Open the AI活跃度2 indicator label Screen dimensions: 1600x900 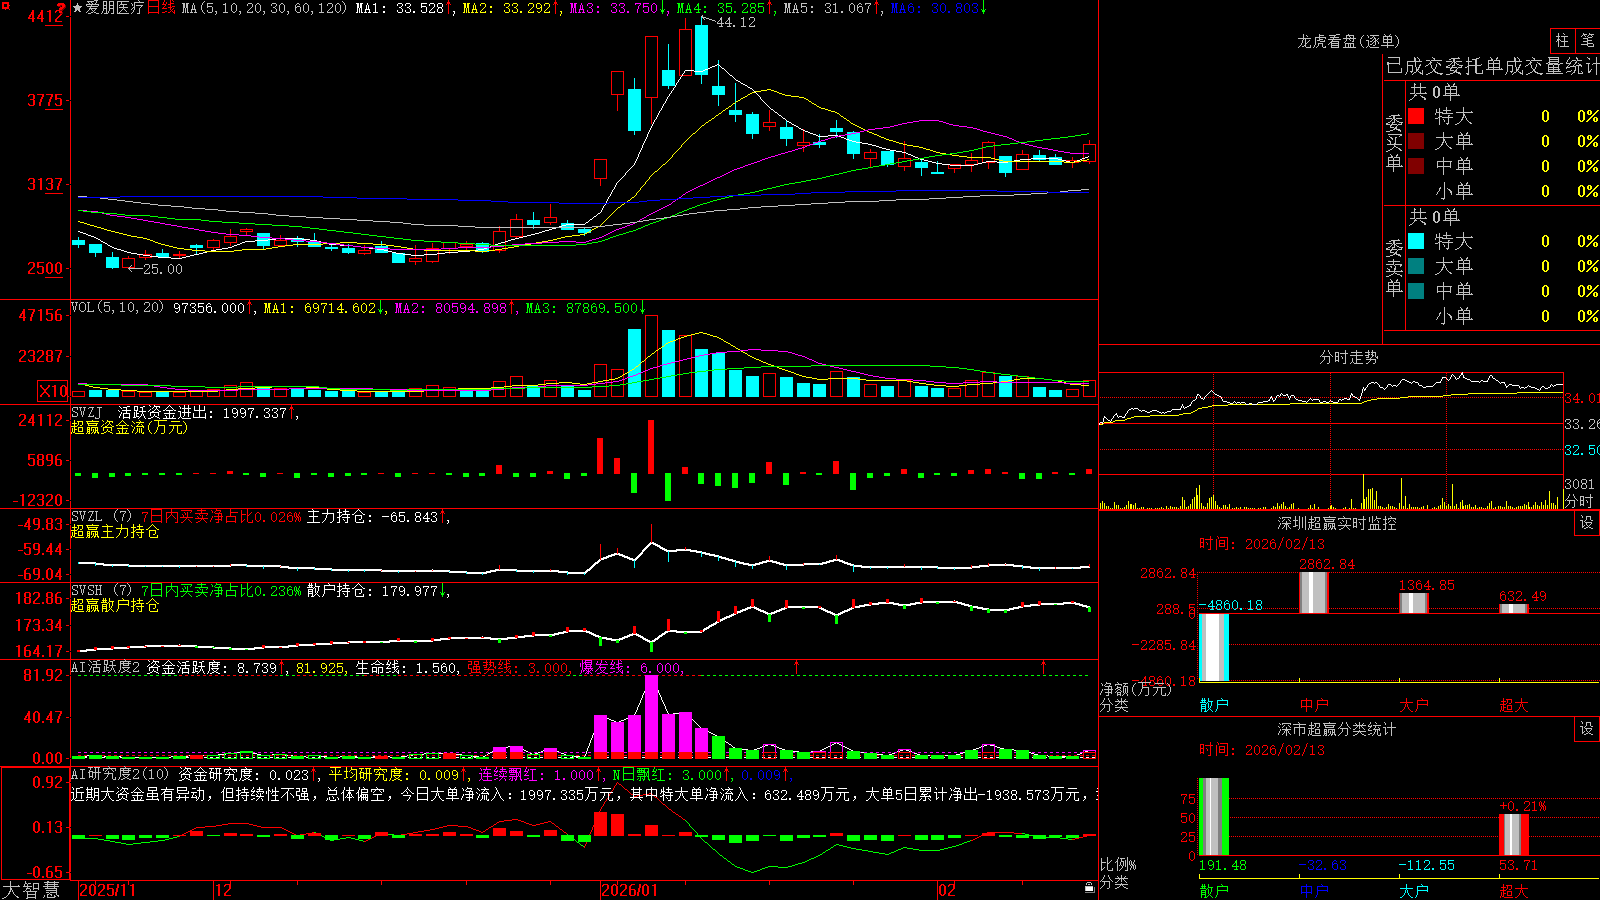pos(106,668)
